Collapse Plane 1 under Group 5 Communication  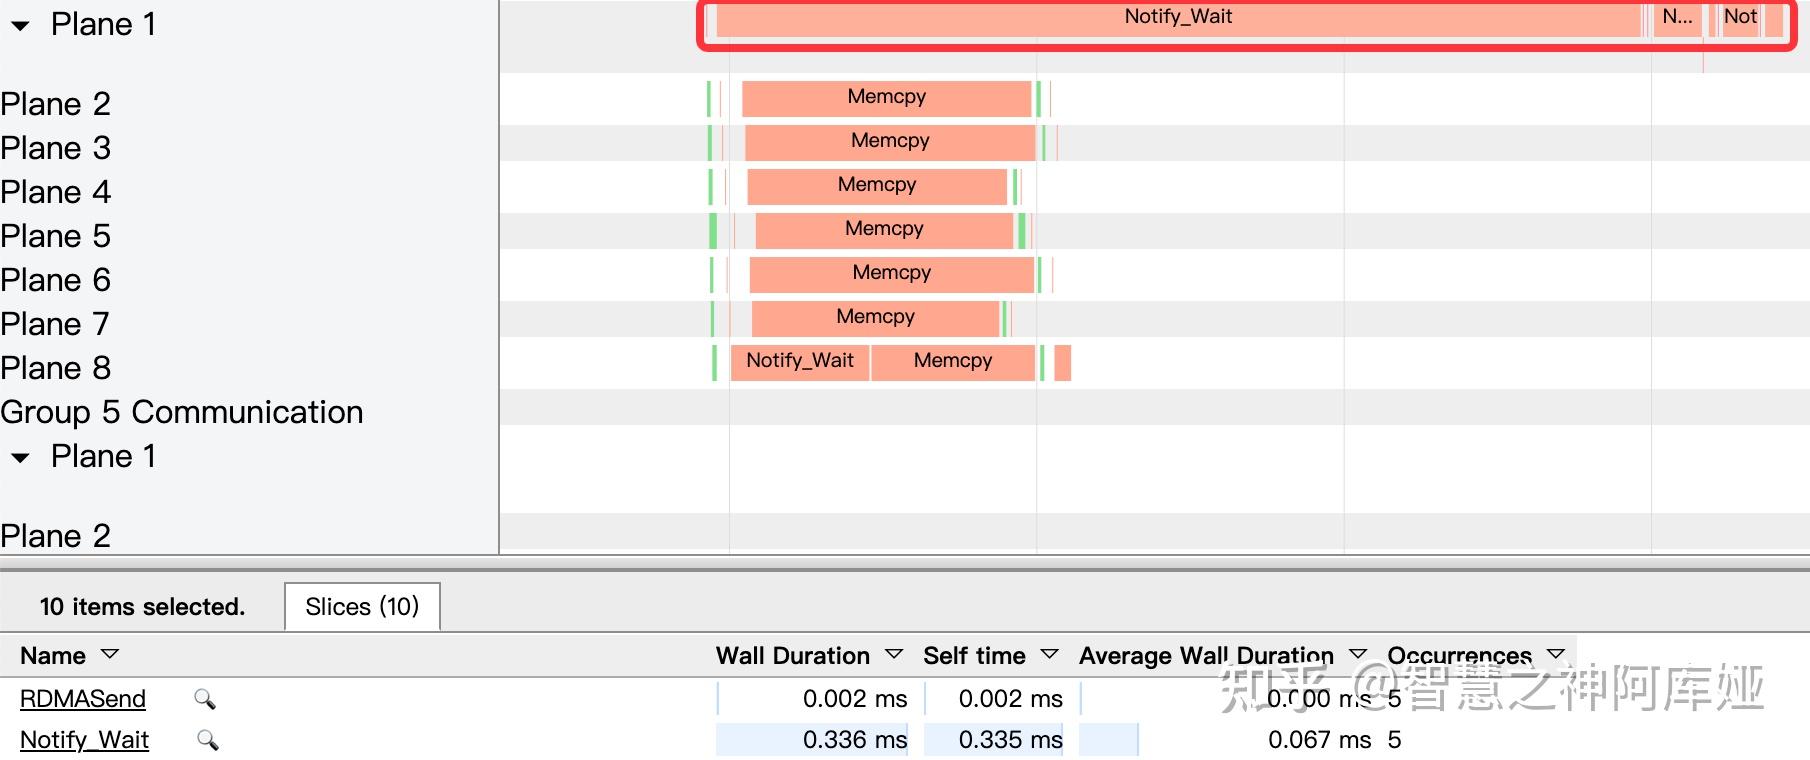20,458
